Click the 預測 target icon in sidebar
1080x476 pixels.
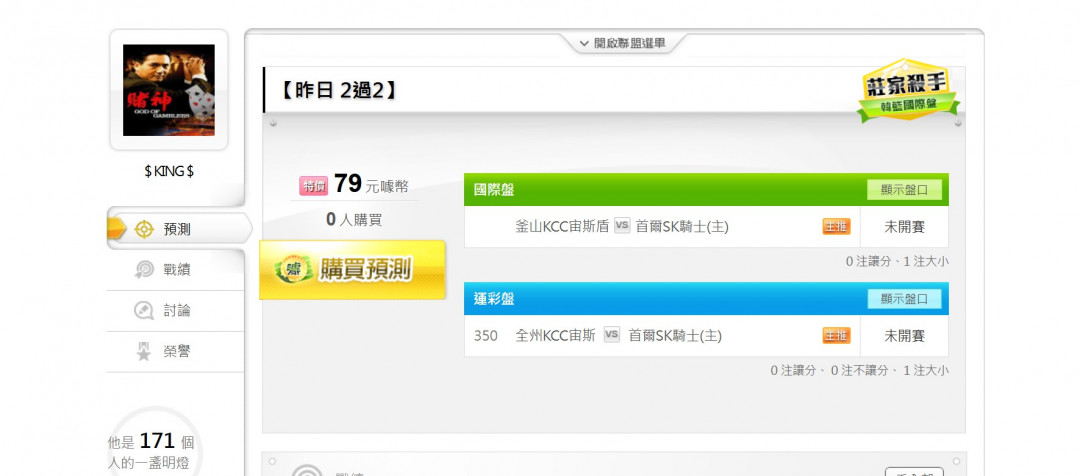144,229
